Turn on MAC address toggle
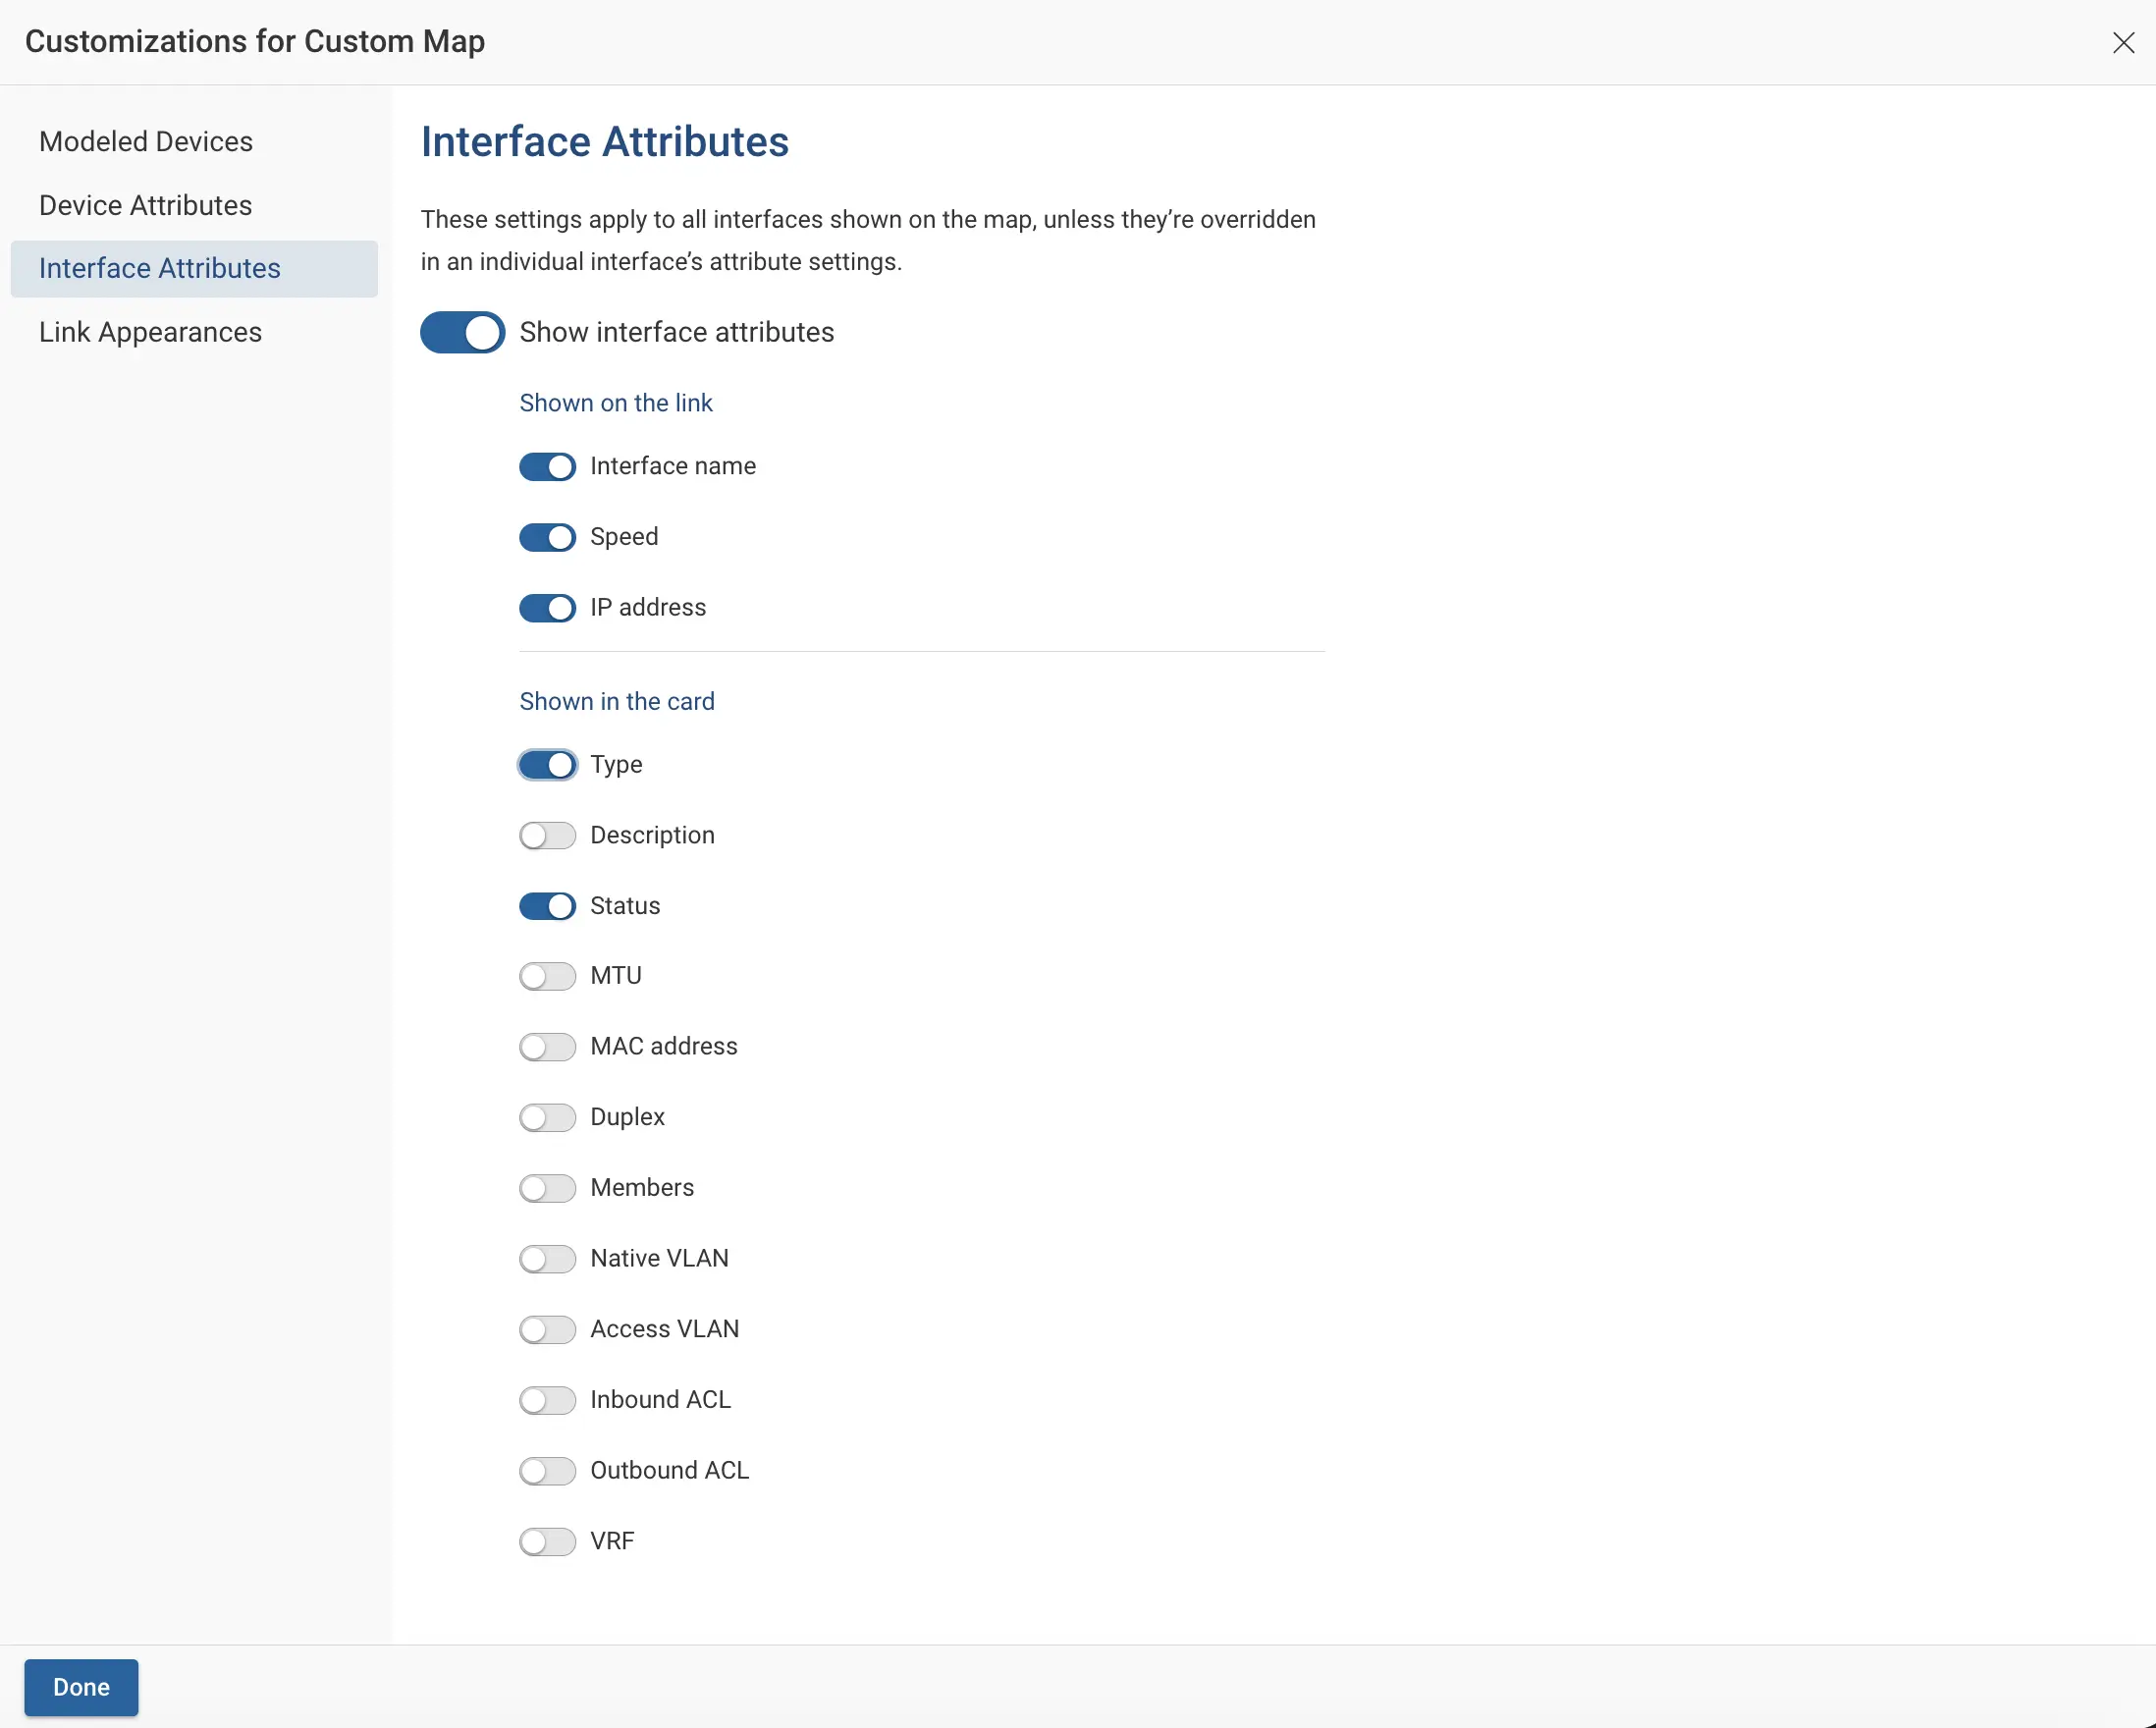The height and width of the screenshot is (1728, 2156). pyautogui.click(x=547, y=1047)
